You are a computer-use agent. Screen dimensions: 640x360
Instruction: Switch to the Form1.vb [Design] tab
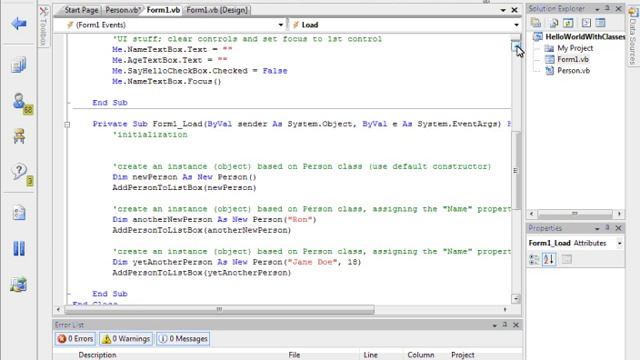217,10
